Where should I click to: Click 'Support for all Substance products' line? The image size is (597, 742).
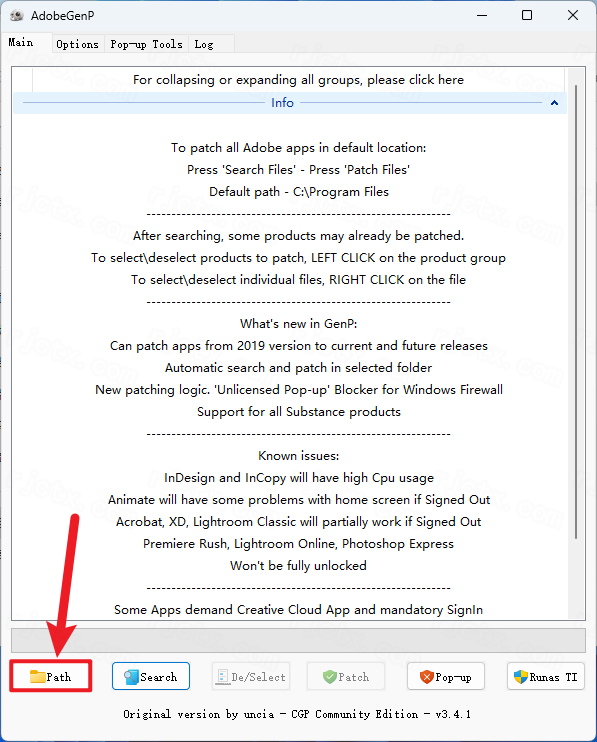[x=298, y=412]
